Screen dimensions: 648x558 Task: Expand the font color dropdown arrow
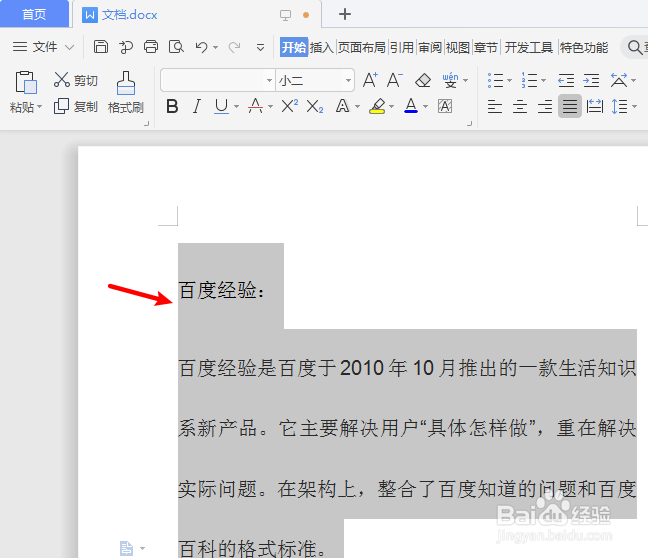425,107
